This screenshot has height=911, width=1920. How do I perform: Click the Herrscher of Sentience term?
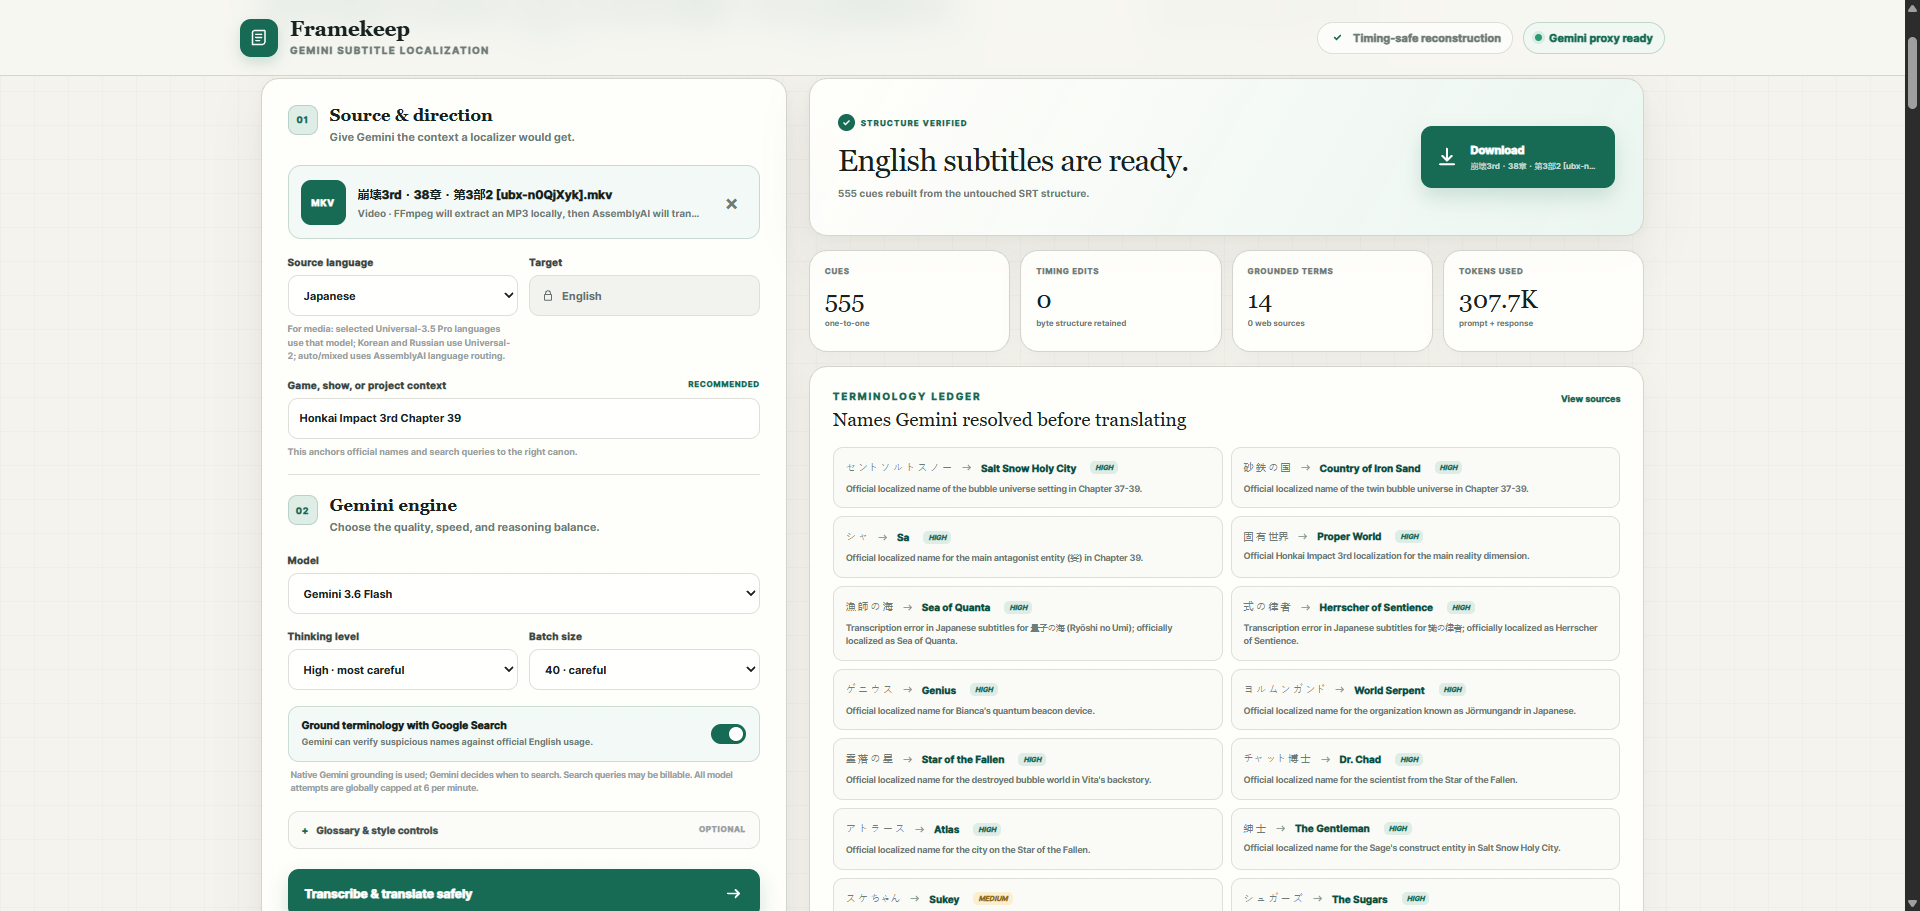tap(1376, 607)
